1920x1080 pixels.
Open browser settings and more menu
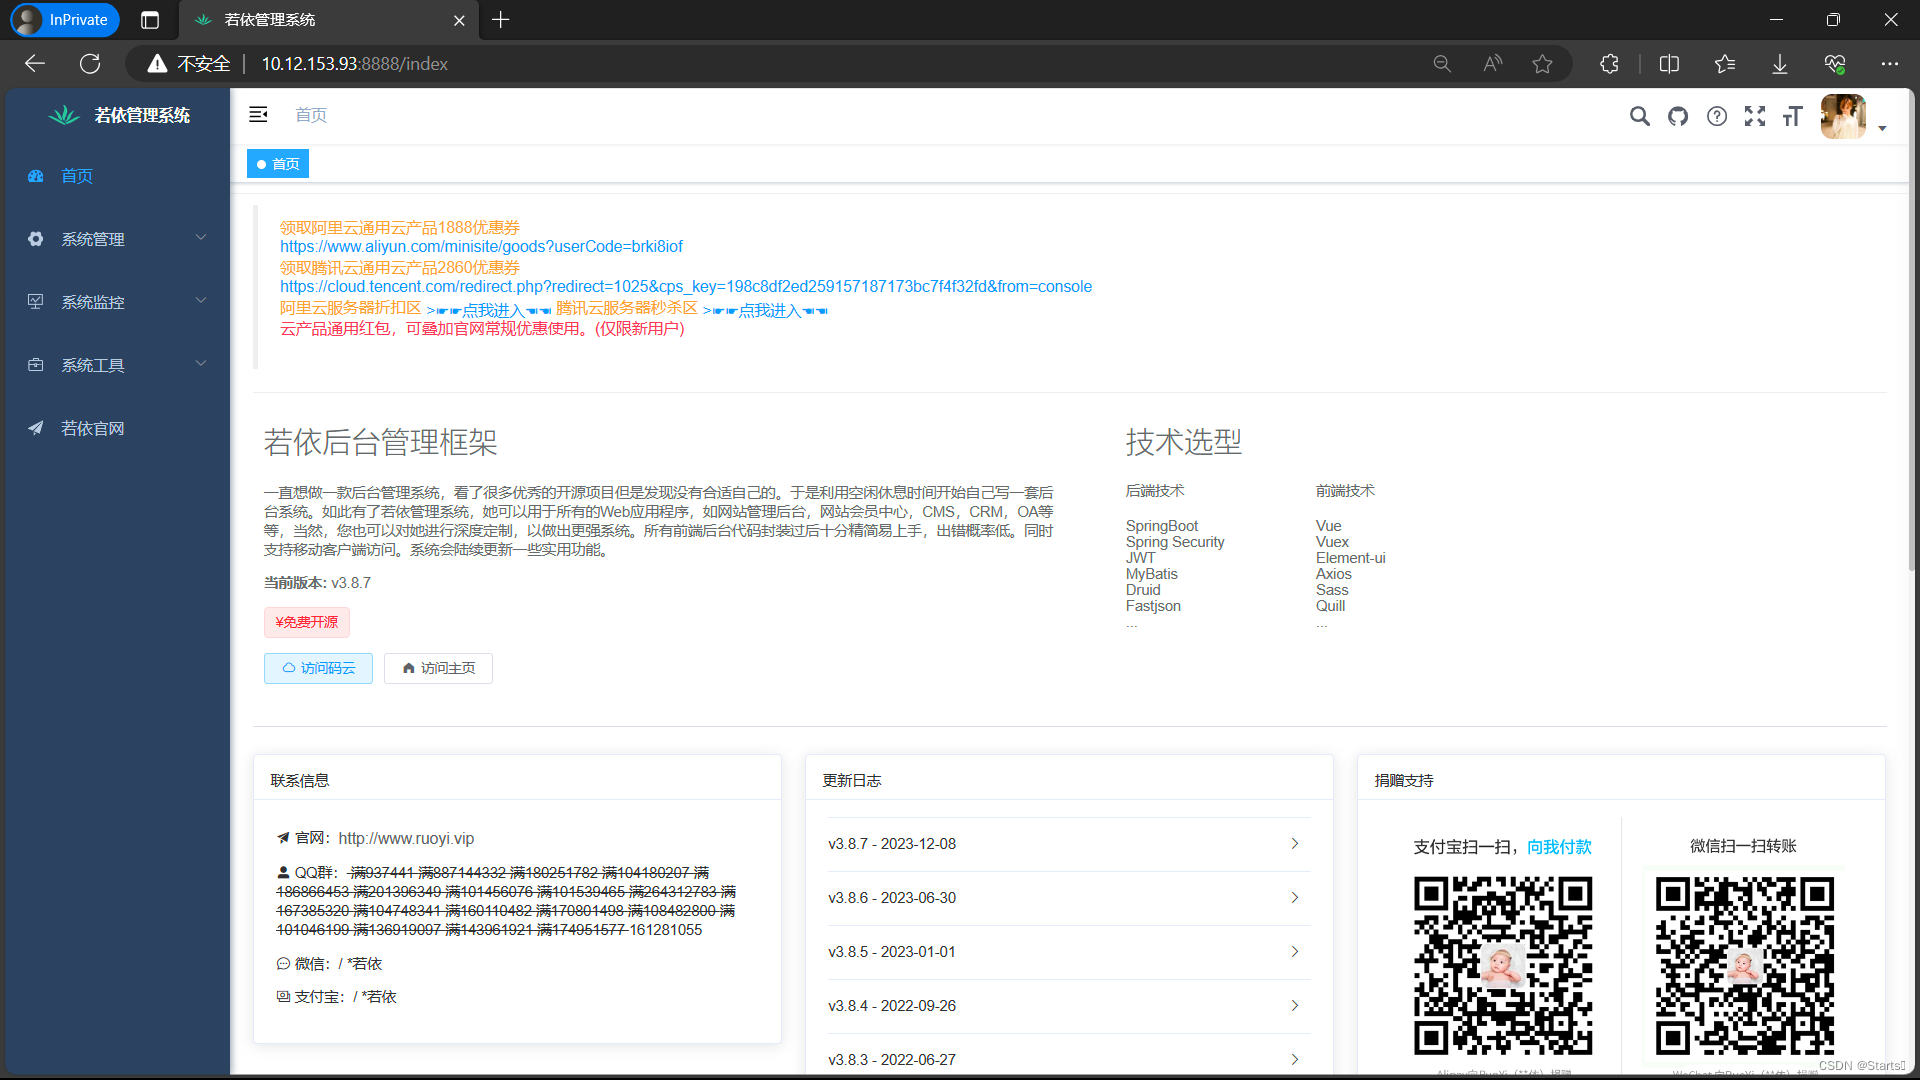[x=1889, y=64]
